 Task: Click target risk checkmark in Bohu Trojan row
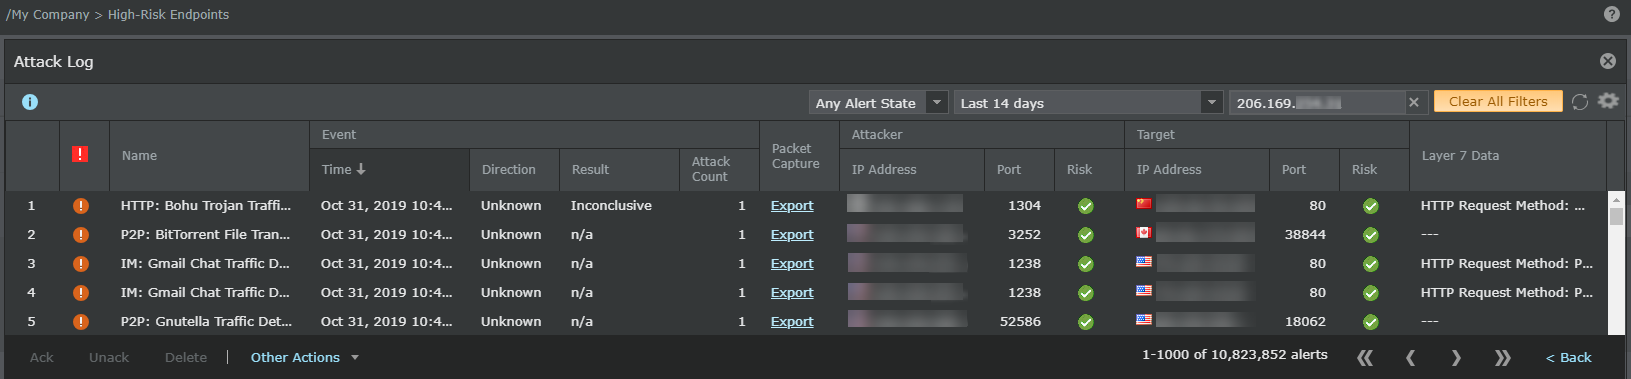(1370, 206)
